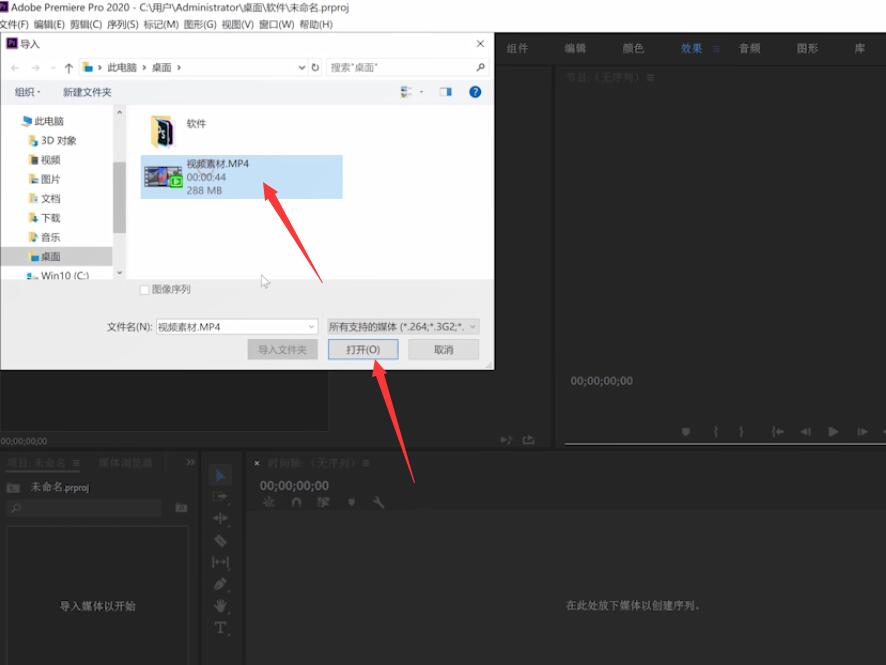The image size is (886, 665).
Task: Click Mark In in Program monitor
Action: [716, 432]
